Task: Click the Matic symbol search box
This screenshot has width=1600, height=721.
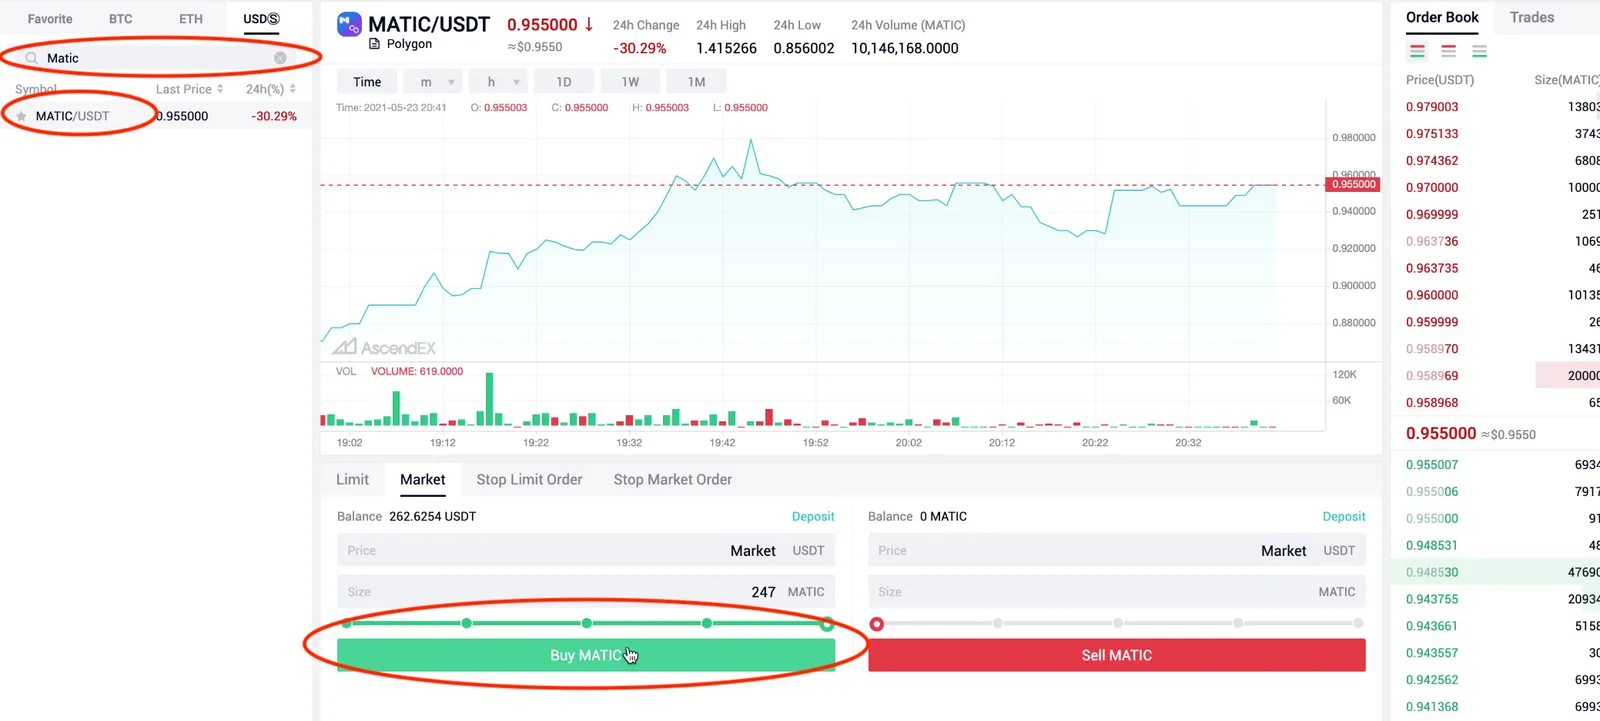Action: click(x=155, y=58)
